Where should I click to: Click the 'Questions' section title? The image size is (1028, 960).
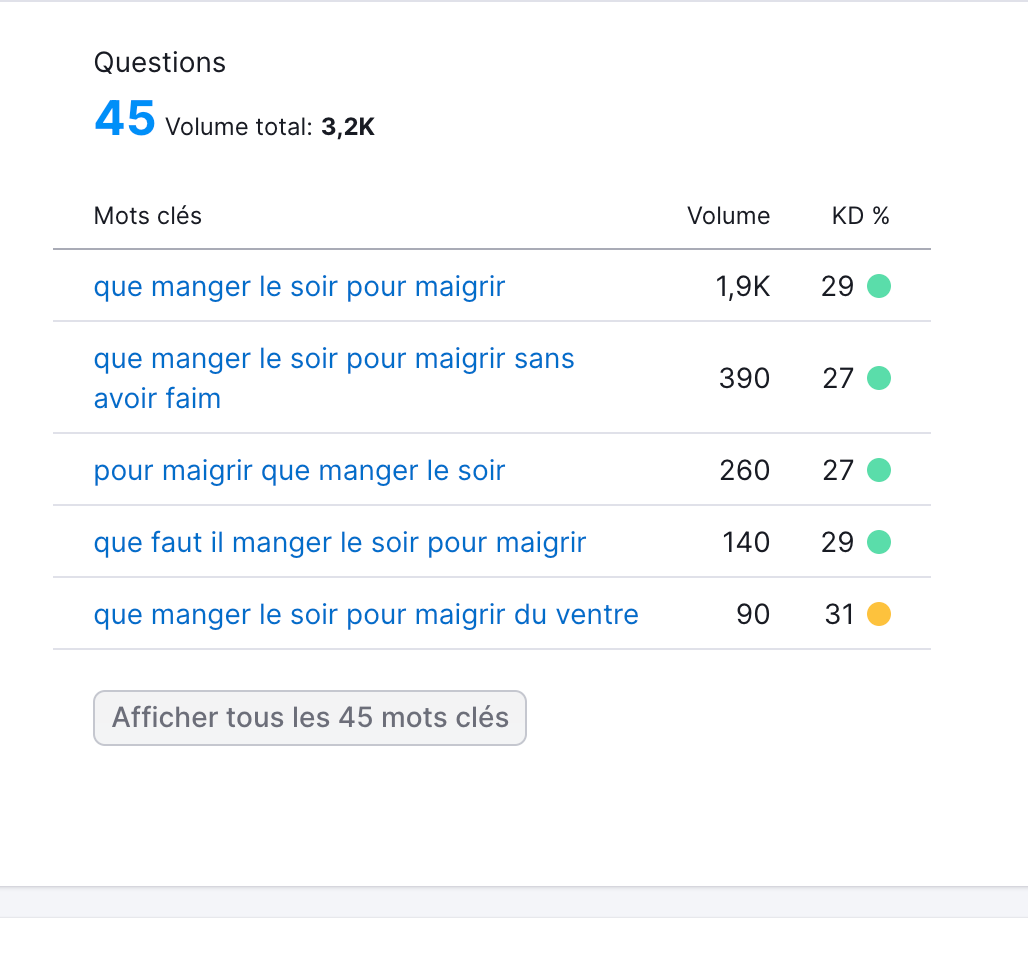[159, 62]
